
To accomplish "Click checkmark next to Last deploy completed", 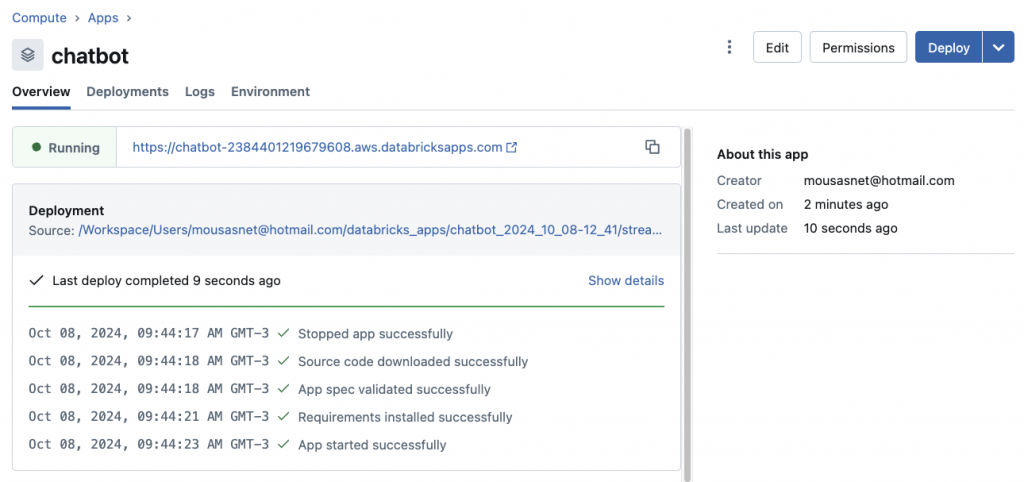I will 37,281.
